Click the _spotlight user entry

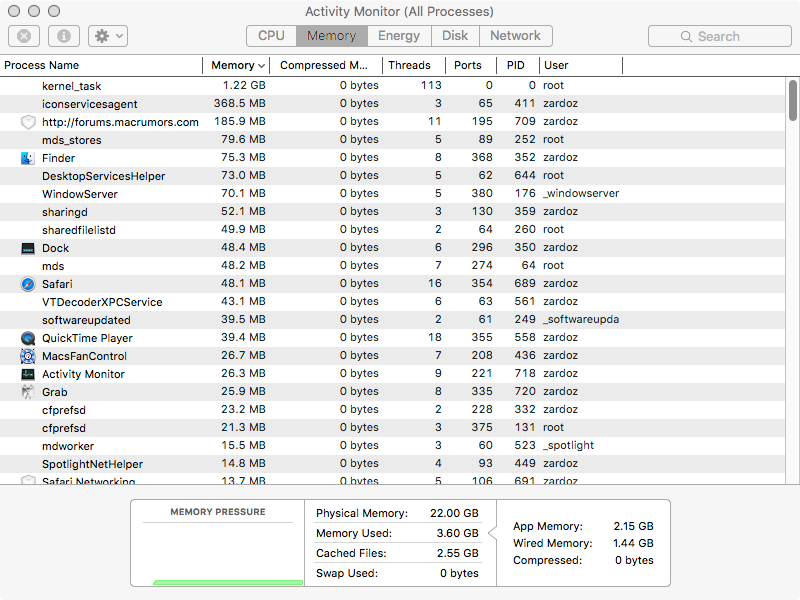(x=568, y=445)
